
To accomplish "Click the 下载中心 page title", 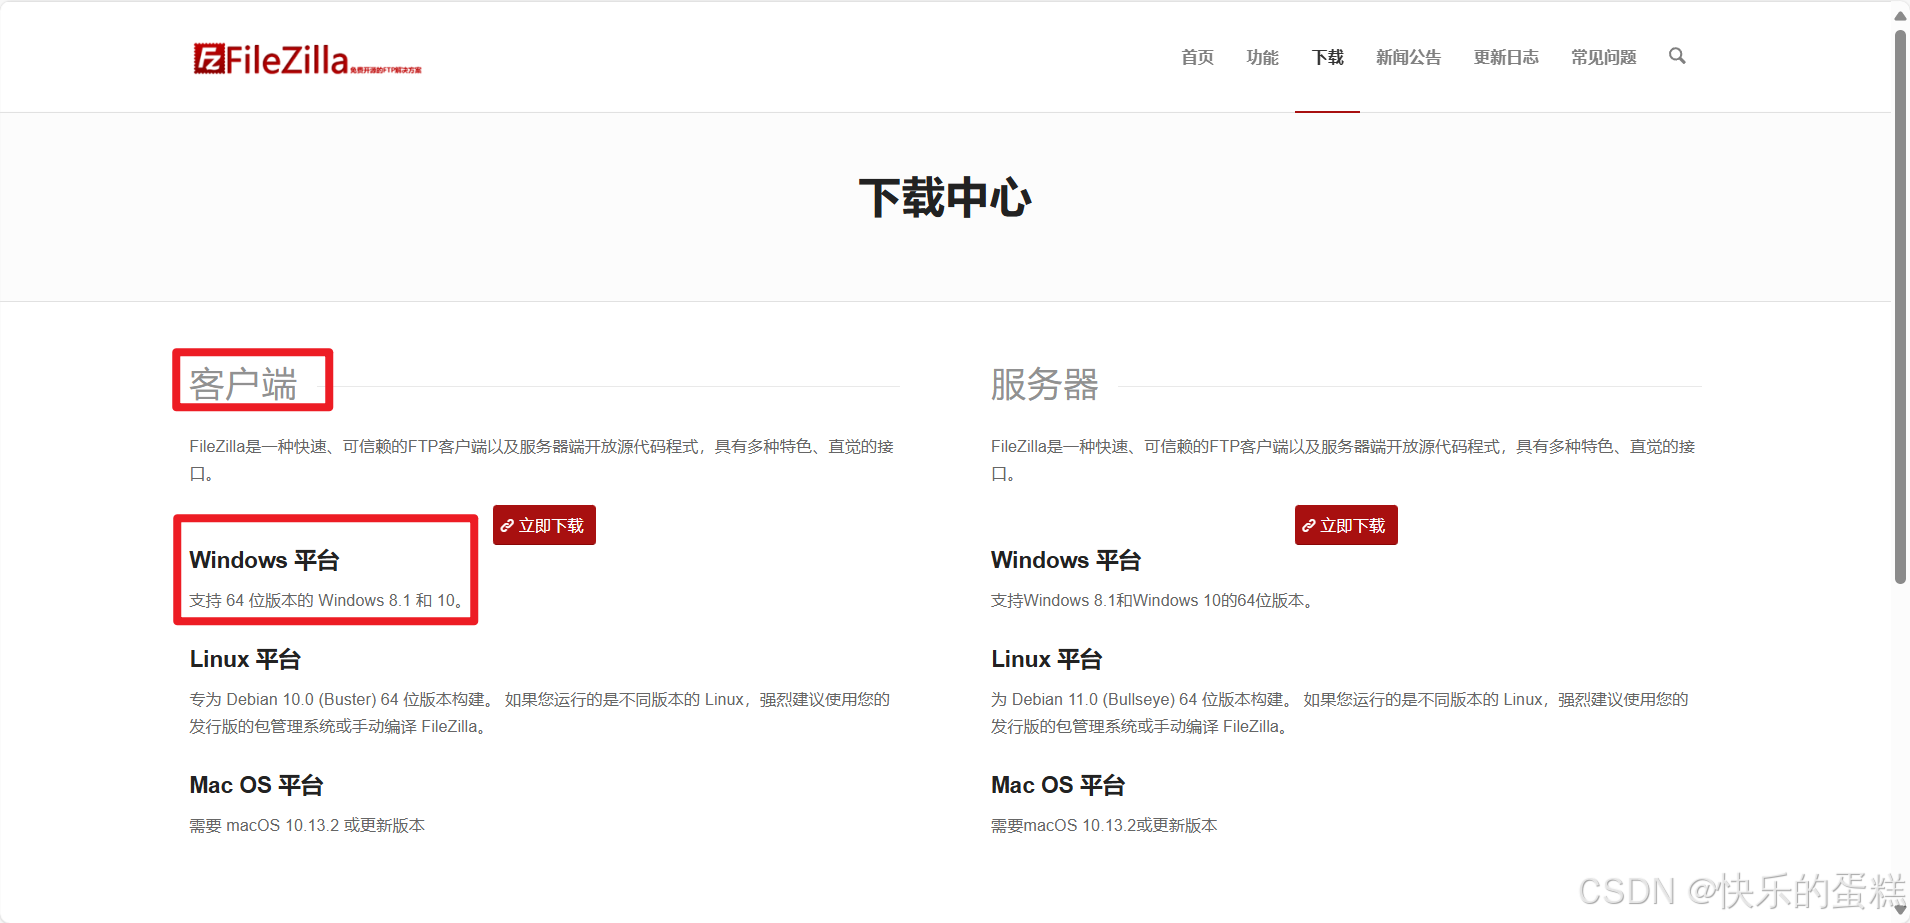I will [x=945, y=197].
